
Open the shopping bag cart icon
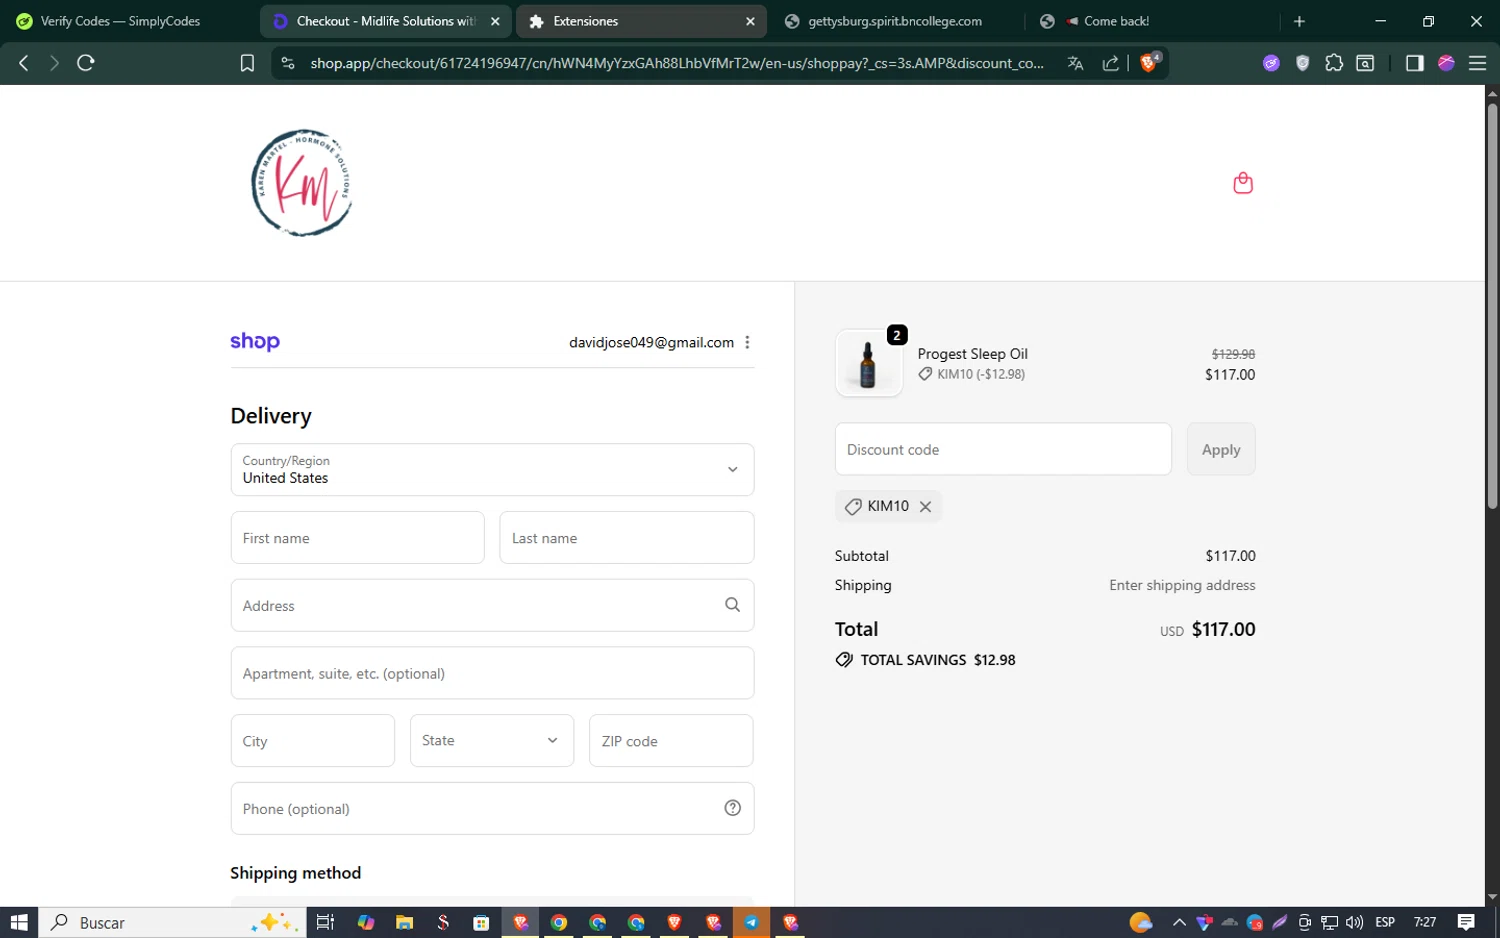(1243, 183)
